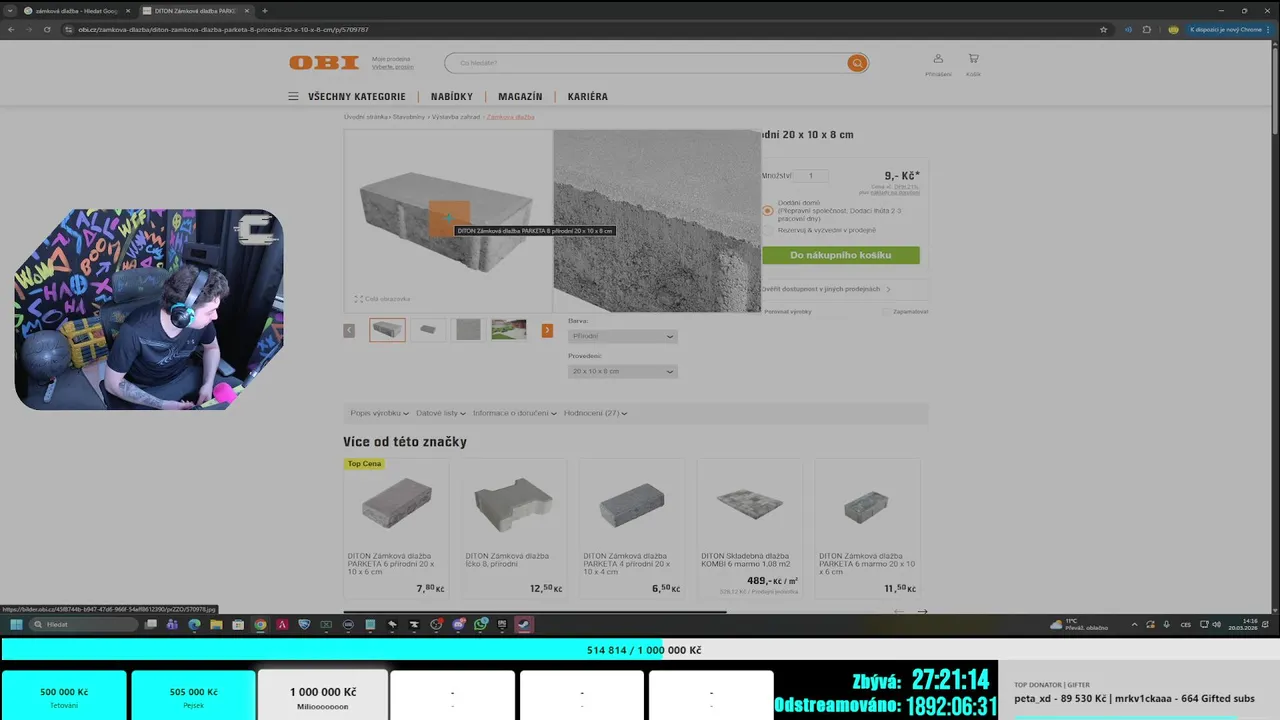Viewport: 1280px width, 720px height.
Task: Expand Ověřit dostupnost v jiných prodejnách
Action: coord(826,289)
